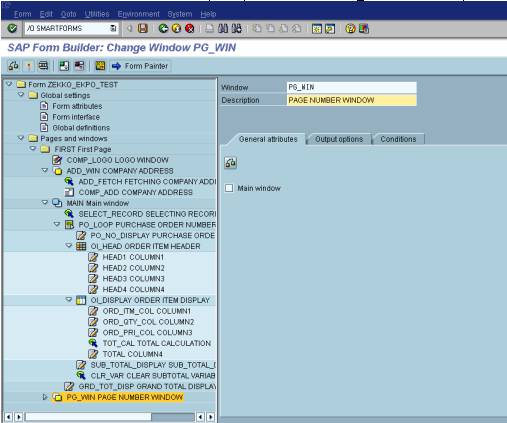This screenshot has height=423, width=507.
Task: Click the yellow Help question mark icon
Action: (350, 29)
